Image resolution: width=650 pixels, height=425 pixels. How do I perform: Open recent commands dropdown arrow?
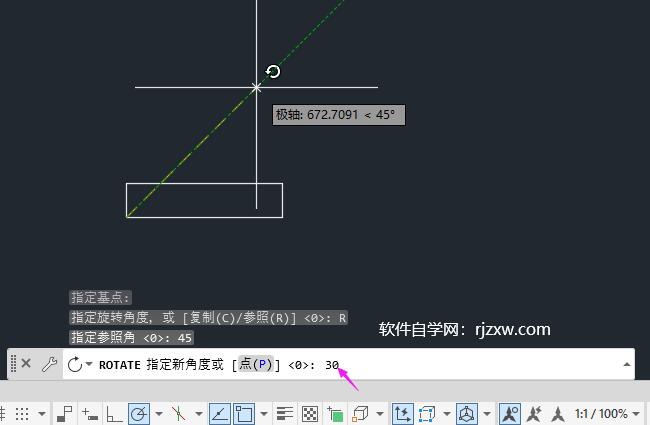click(89, 364)
